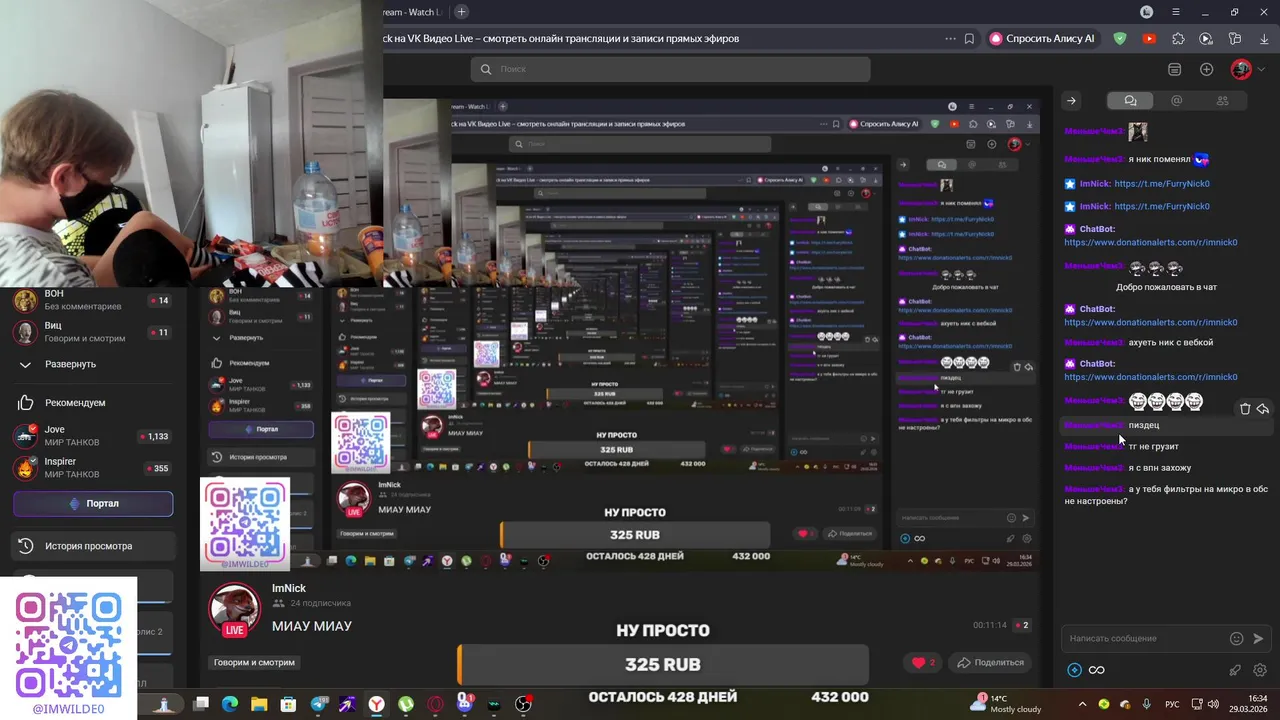Click the green shield protection icon
This screenshot has width=1280, height=720.
click(x=1120, y=39)
